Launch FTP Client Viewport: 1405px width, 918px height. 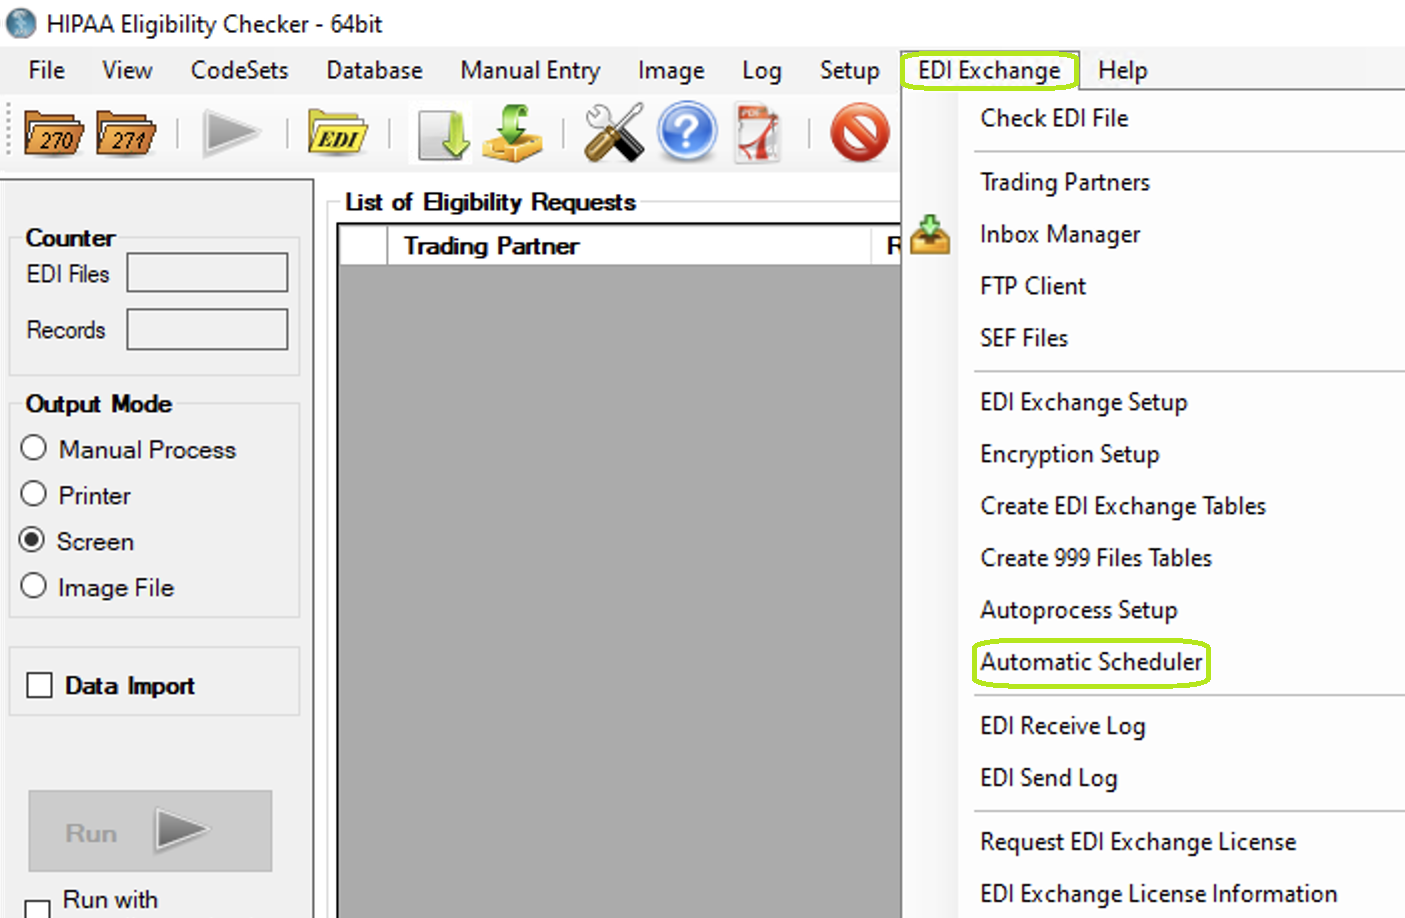[1033, 286]
